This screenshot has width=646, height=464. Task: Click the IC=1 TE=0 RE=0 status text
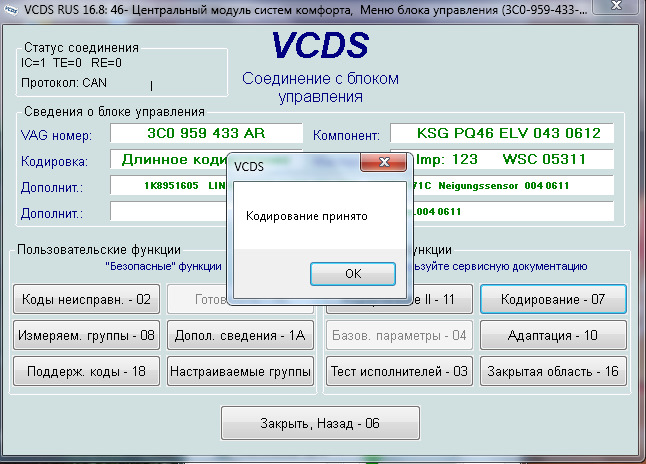tap(71, 63)
